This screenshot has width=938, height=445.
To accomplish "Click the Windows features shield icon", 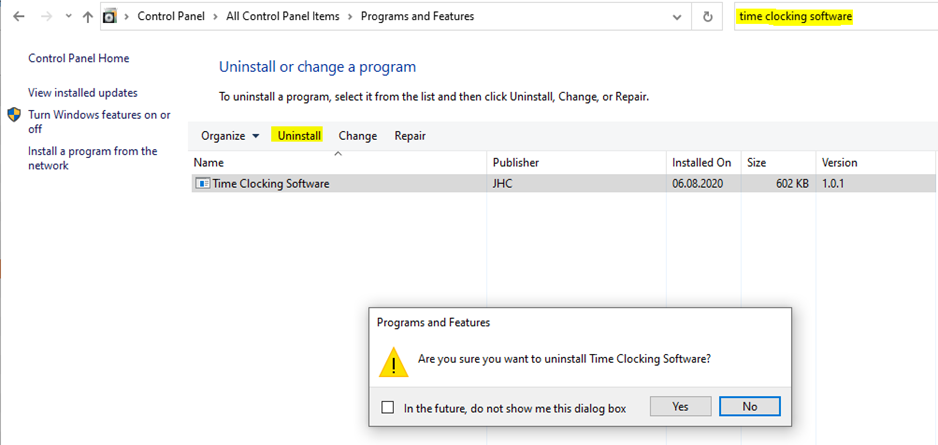I will coord(15,115).
